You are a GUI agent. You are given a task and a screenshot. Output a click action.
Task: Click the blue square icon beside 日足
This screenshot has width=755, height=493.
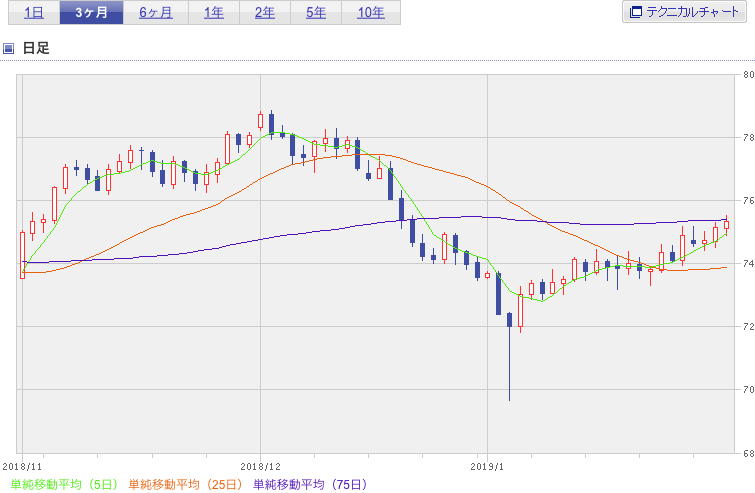9,48
